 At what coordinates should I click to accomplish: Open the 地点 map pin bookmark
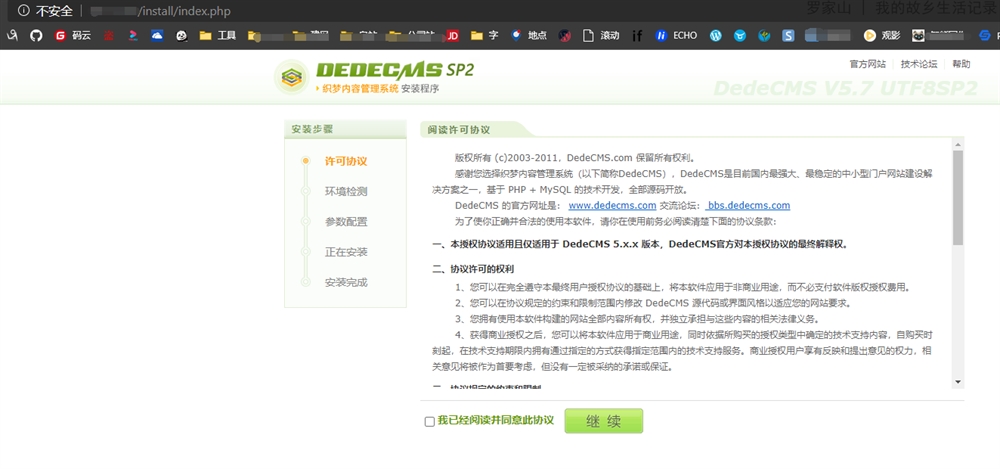[x=529, y=36]
